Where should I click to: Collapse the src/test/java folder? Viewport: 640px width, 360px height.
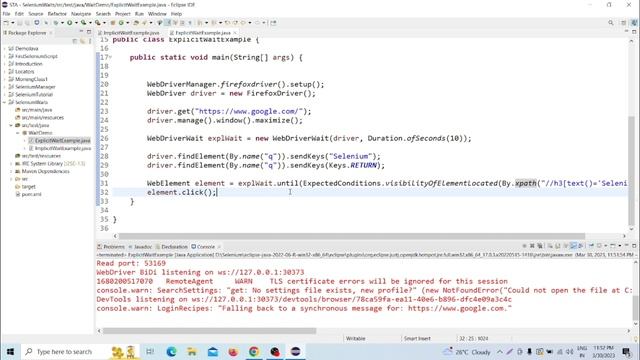coord(11,125)
